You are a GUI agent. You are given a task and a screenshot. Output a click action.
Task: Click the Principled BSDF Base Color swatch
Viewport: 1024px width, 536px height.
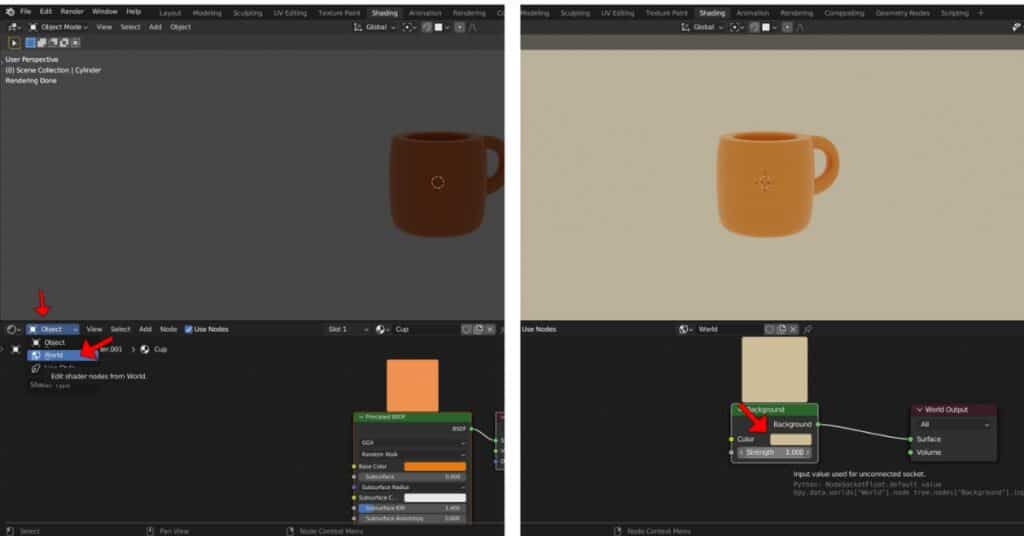point(435,466)
